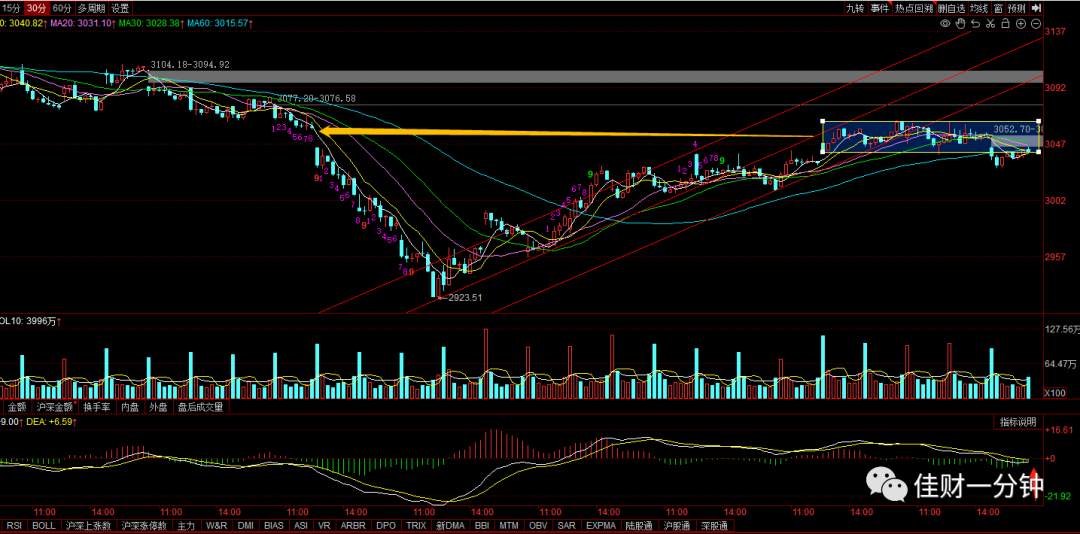This screenshot has width=1080, height=534.
Task: Toggle the 均线 moving average lines
Action: point(979,8)
